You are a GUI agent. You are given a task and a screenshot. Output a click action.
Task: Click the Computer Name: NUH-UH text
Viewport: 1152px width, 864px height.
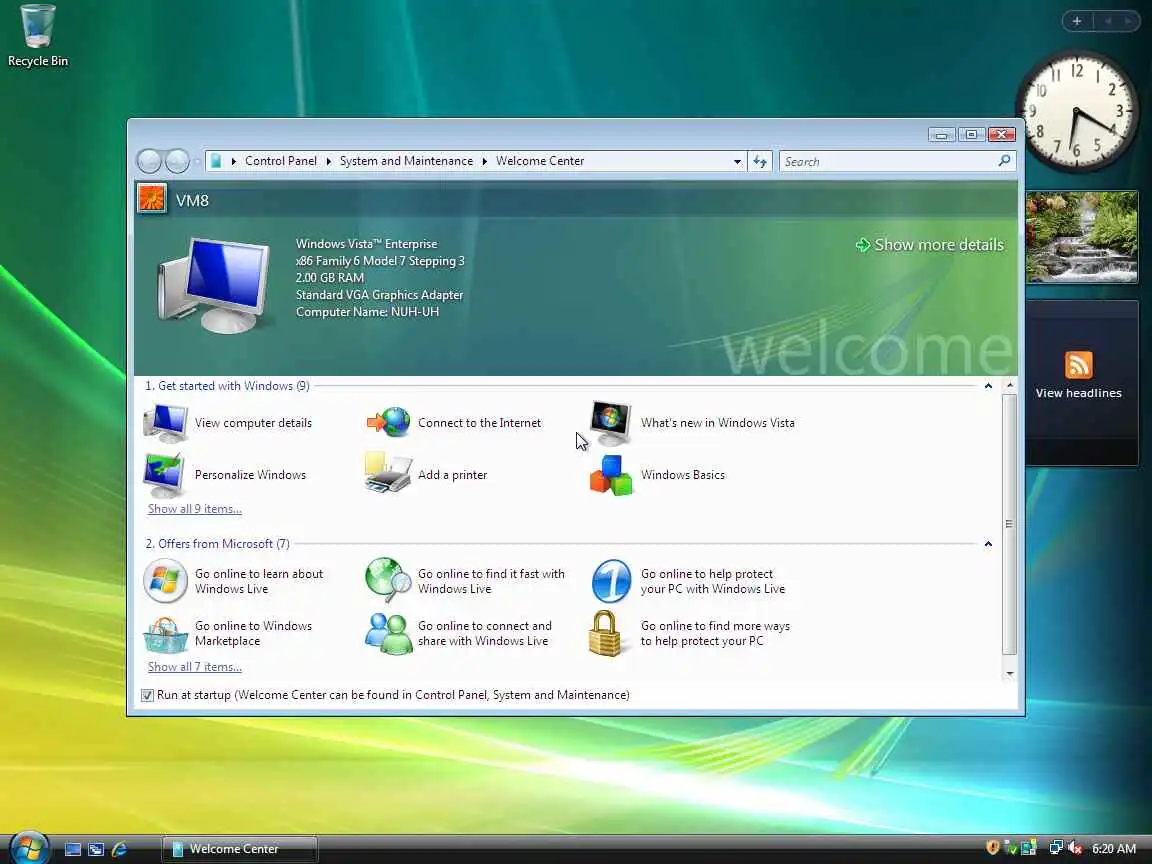pyautogui.click(x=367, y=312)
